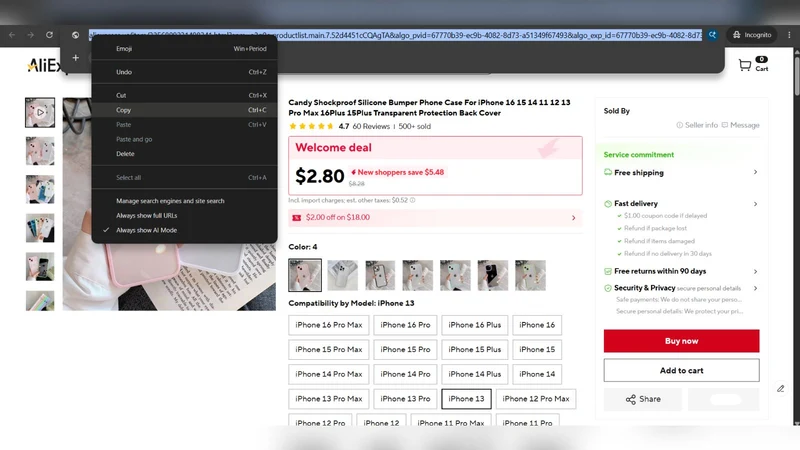
Task: Select Undo in the context menu
Action: 185,72
